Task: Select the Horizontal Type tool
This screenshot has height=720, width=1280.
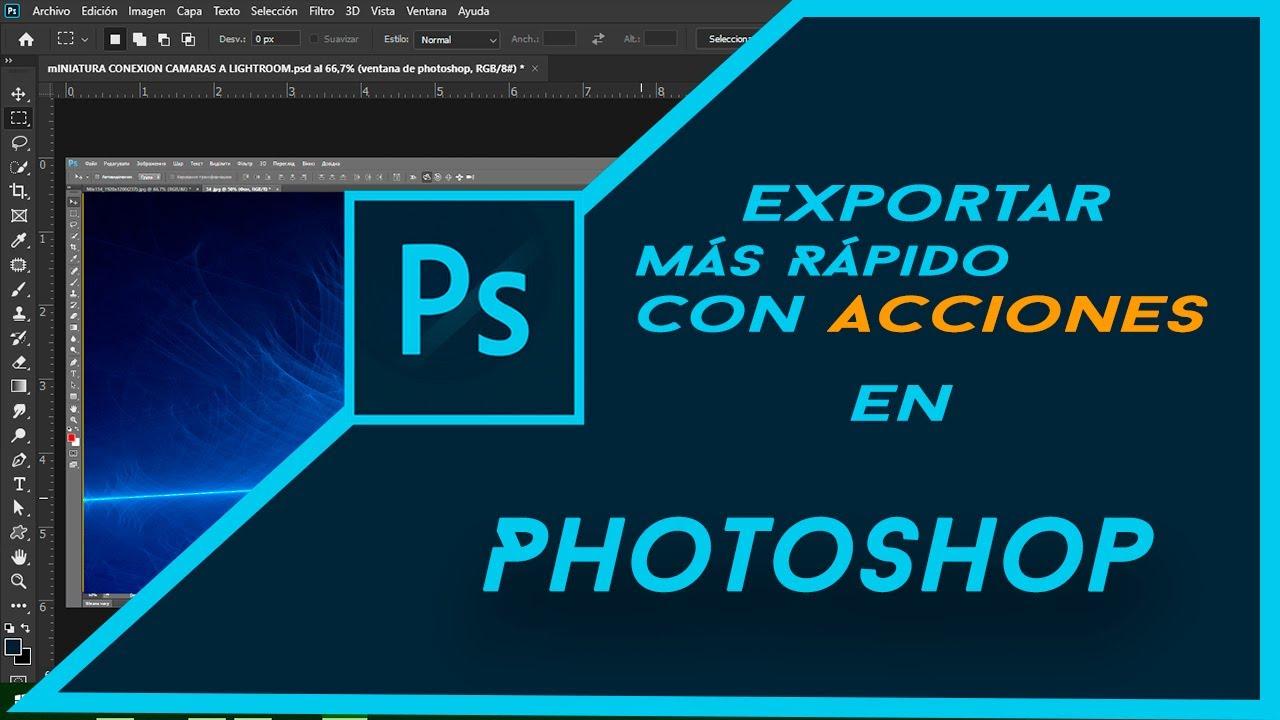Action: pyautogui.click(x=18, y=484)
